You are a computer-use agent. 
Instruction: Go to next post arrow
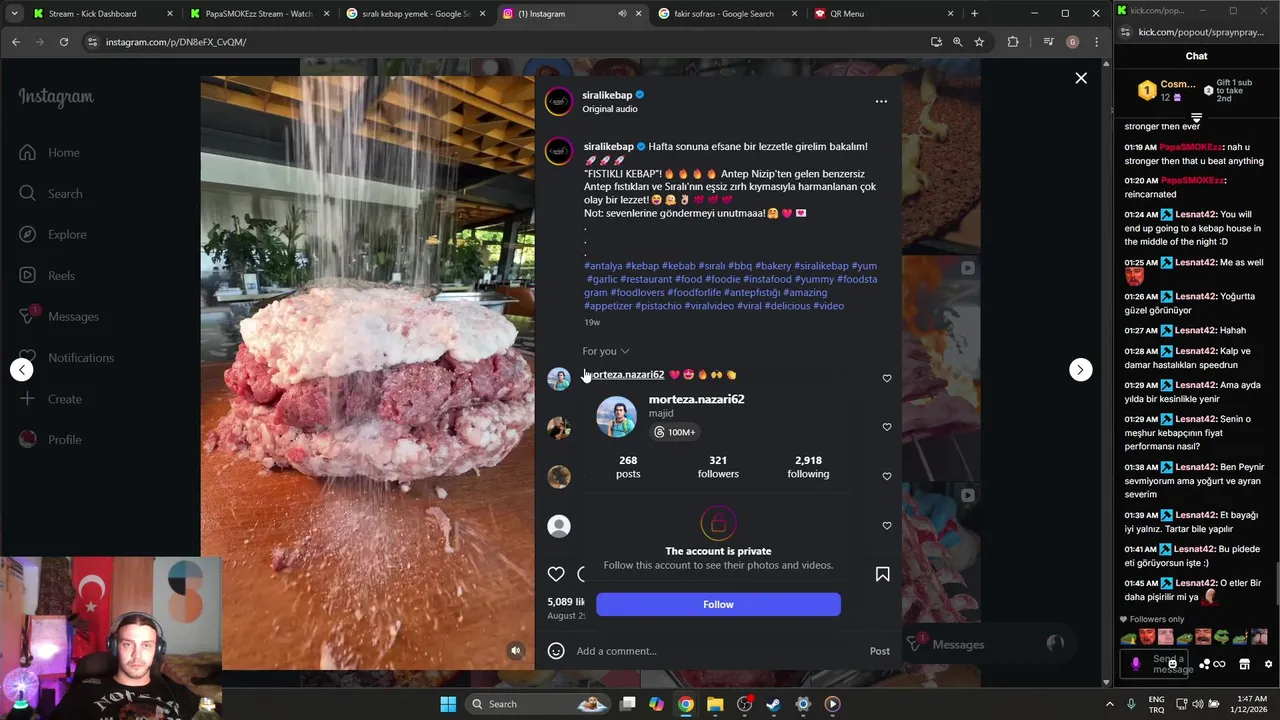tap(1080, 370)
